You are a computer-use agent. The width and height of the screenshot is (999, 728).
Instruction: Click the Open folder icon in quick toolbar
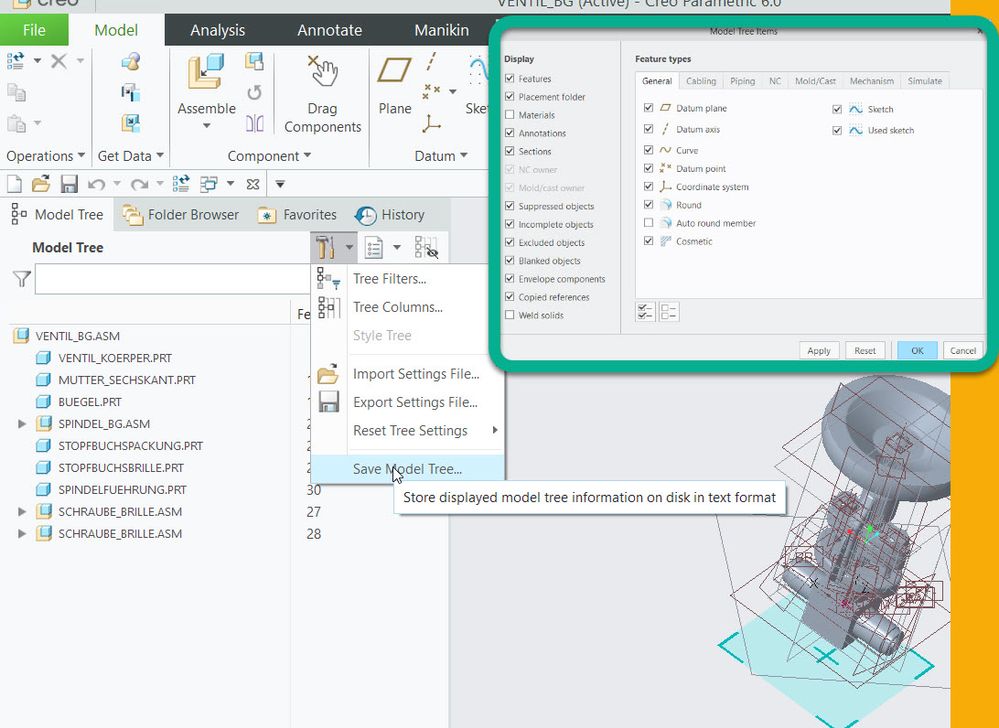41,184
